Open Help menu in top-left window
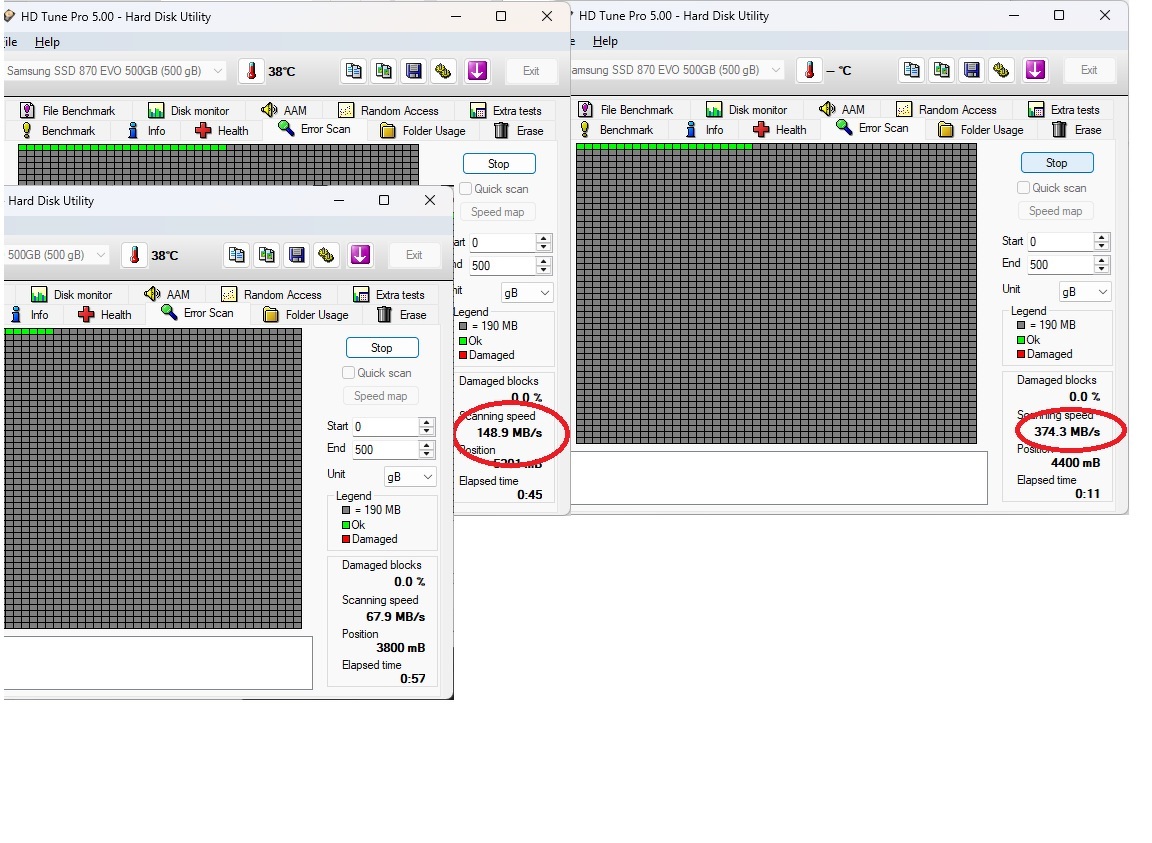This screenshot has height=843, width=1152. (47, 42)
